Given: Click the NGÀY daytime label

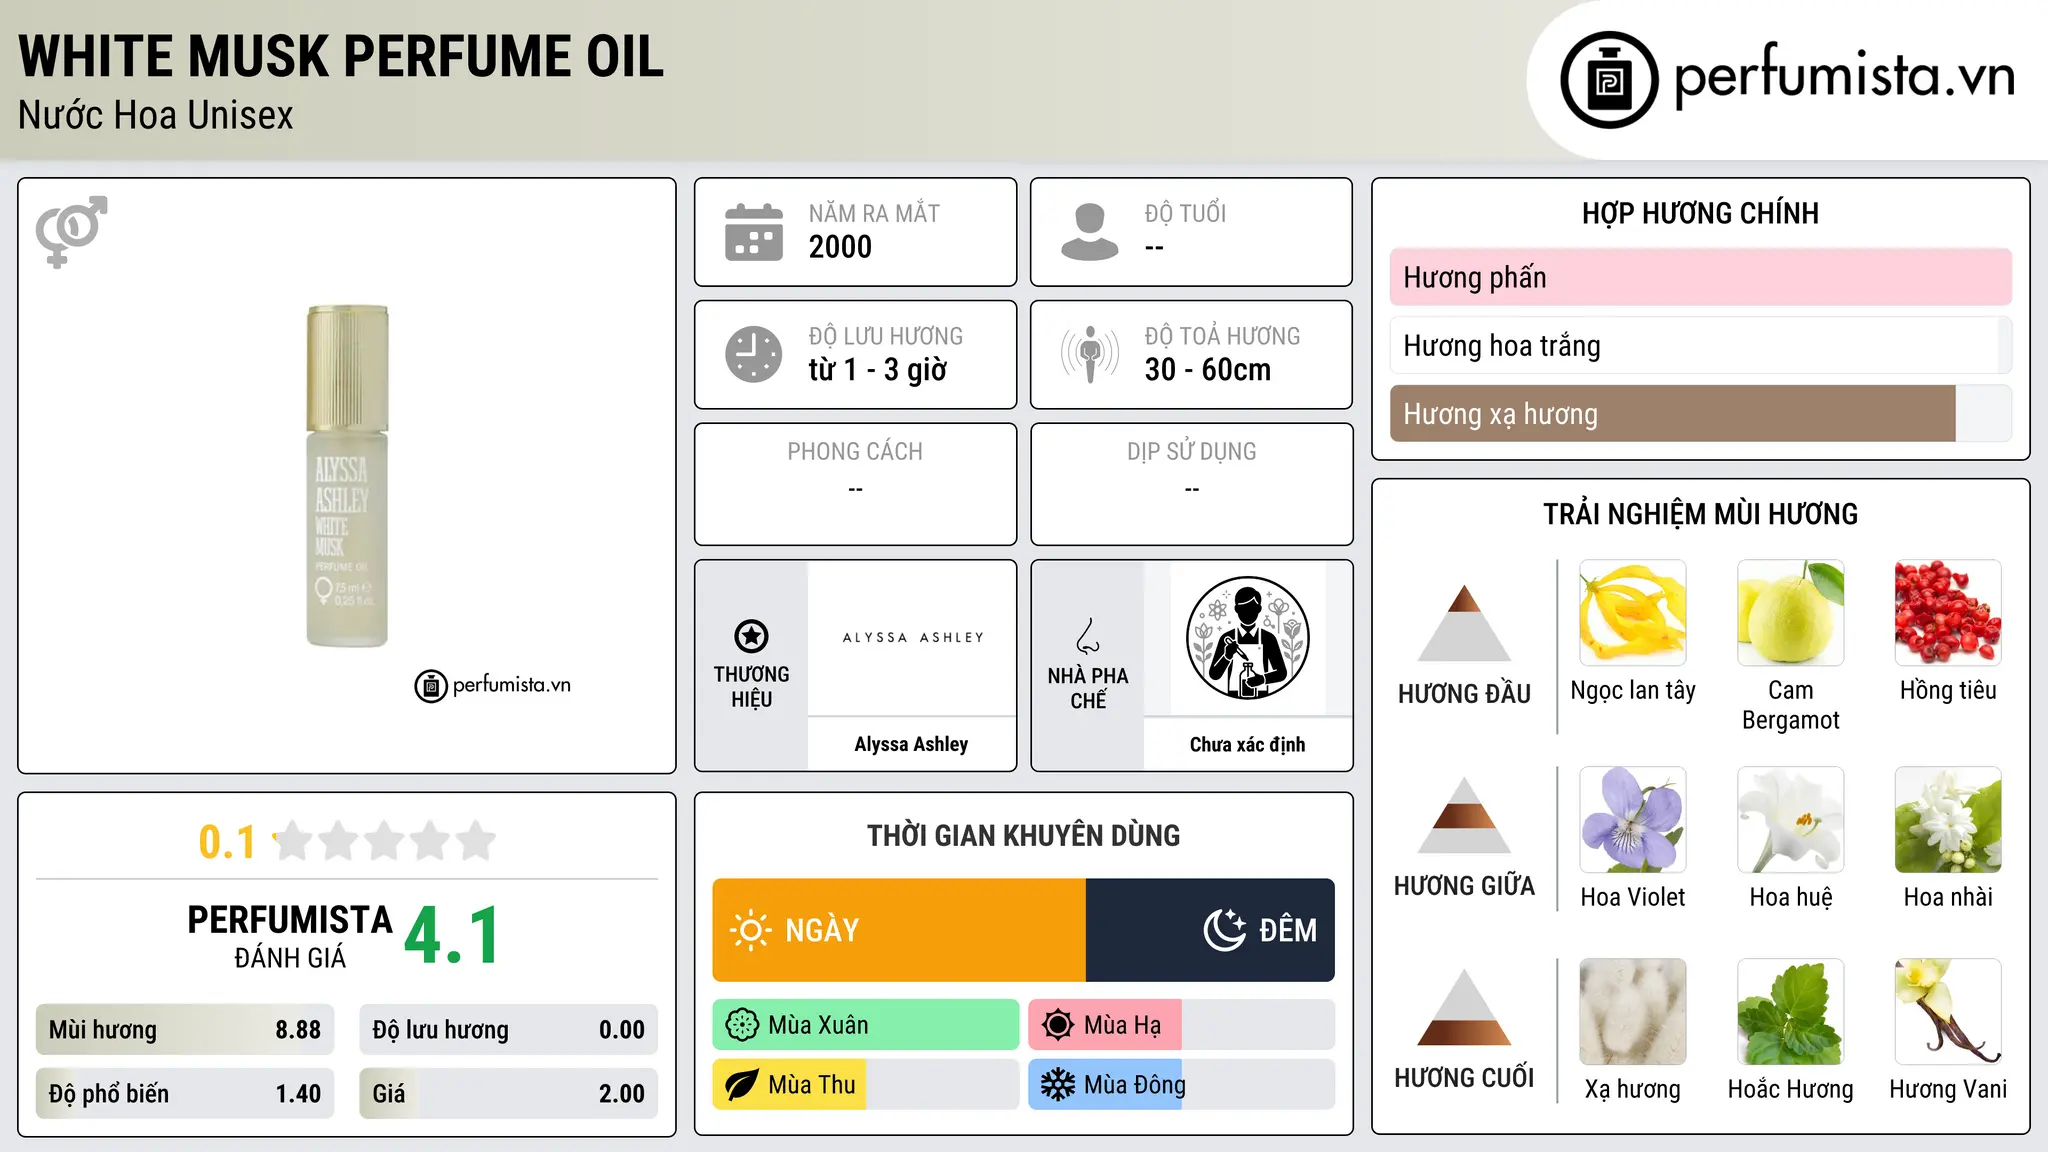Looking at the screenshot, I should pos(822,930).
